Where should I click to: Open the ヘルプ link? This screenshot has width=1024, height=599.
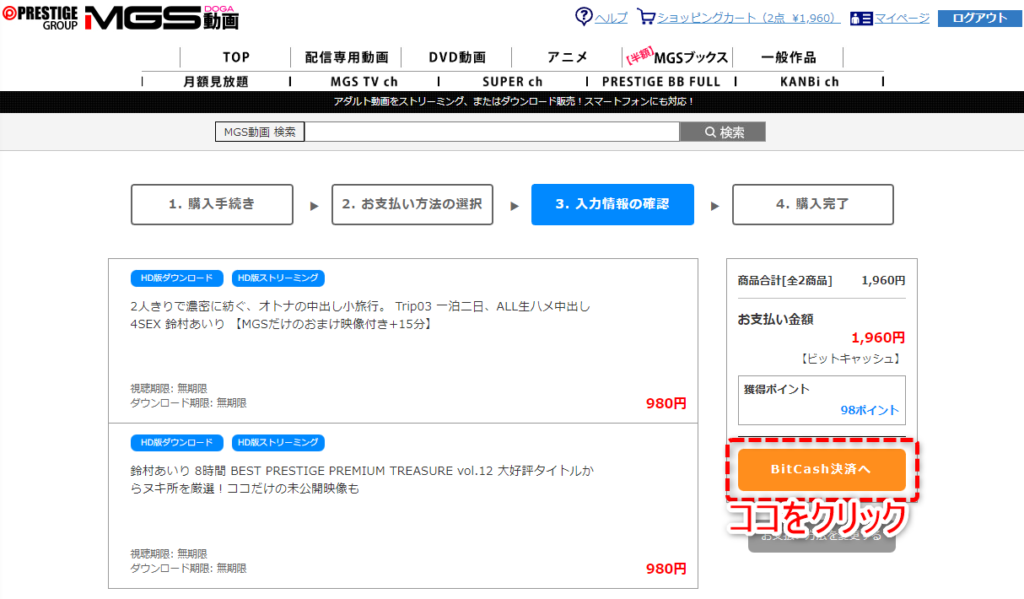click(611, 18)
